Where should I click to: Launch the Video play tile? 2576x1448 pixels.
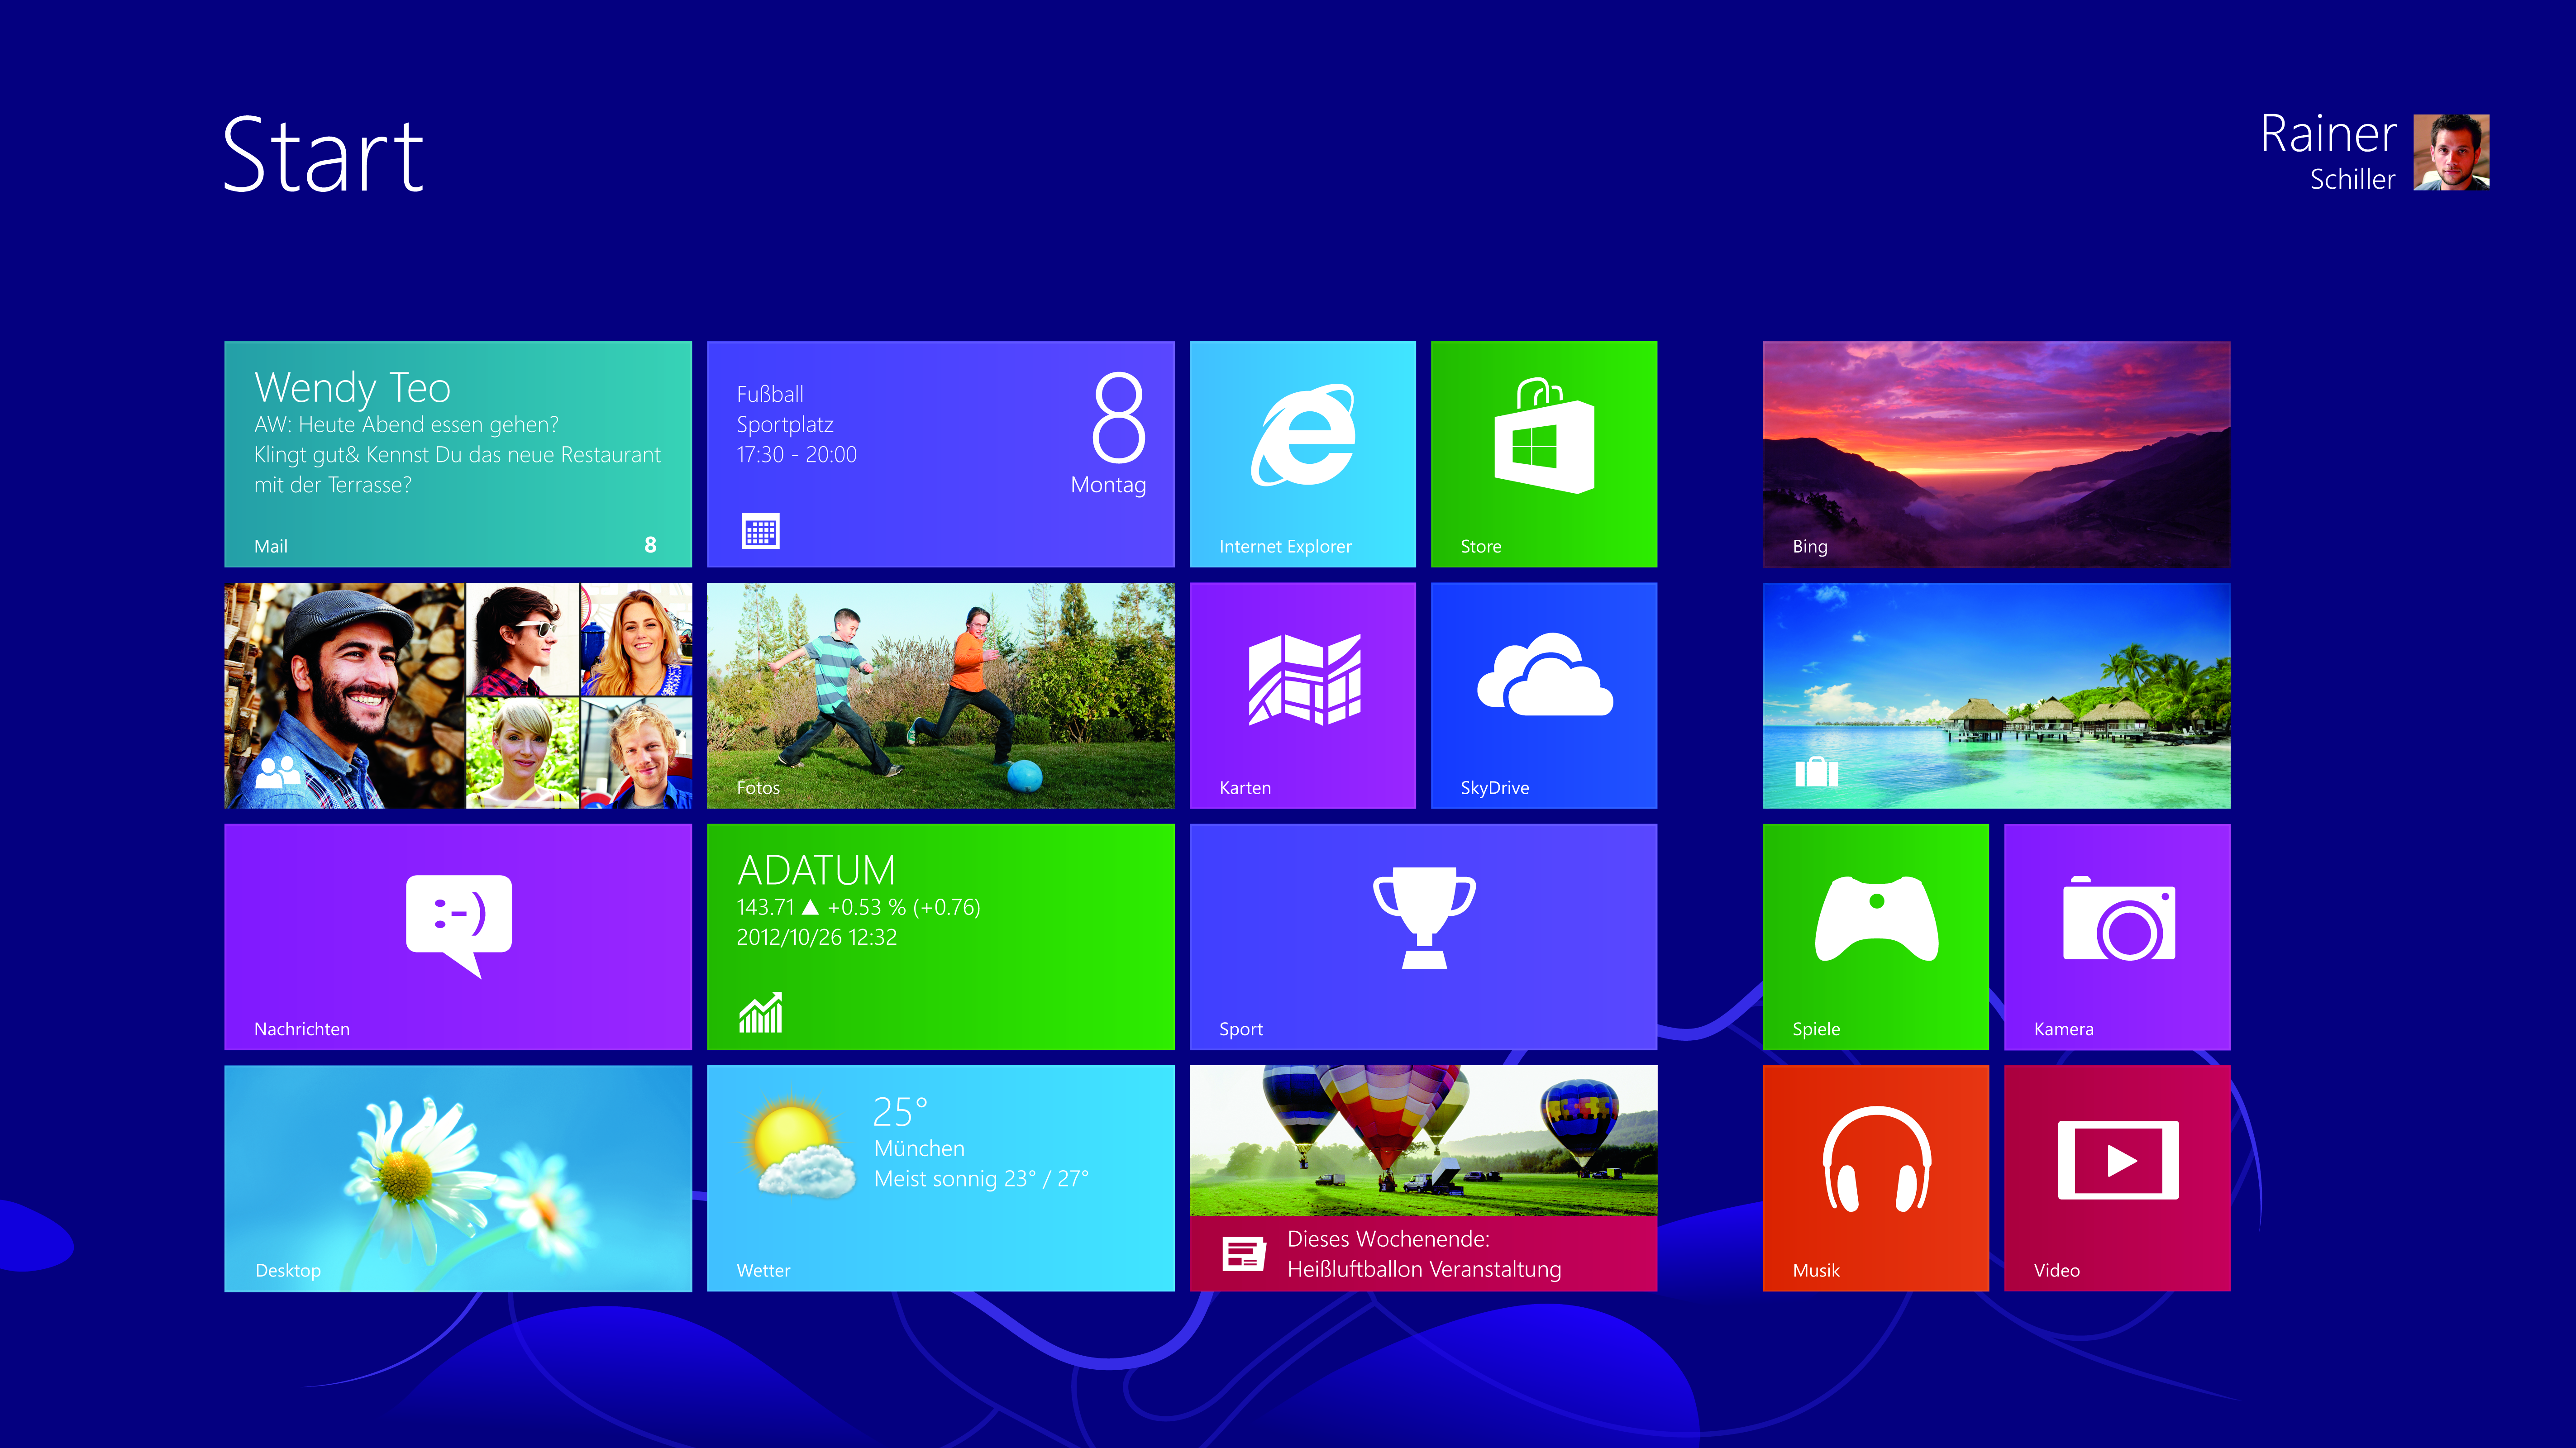click(2117, 1178)
